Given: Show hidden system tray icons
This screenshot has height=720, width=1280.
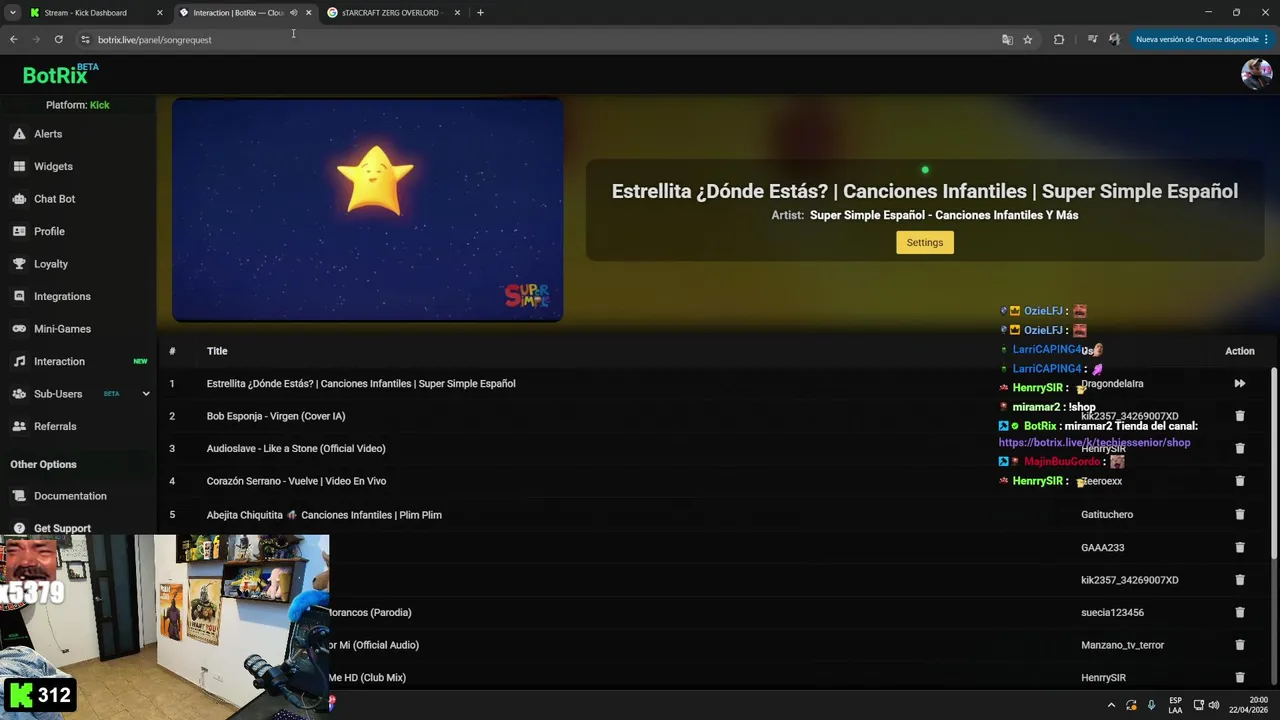Looking at the screenshot, I should 1111,705.
